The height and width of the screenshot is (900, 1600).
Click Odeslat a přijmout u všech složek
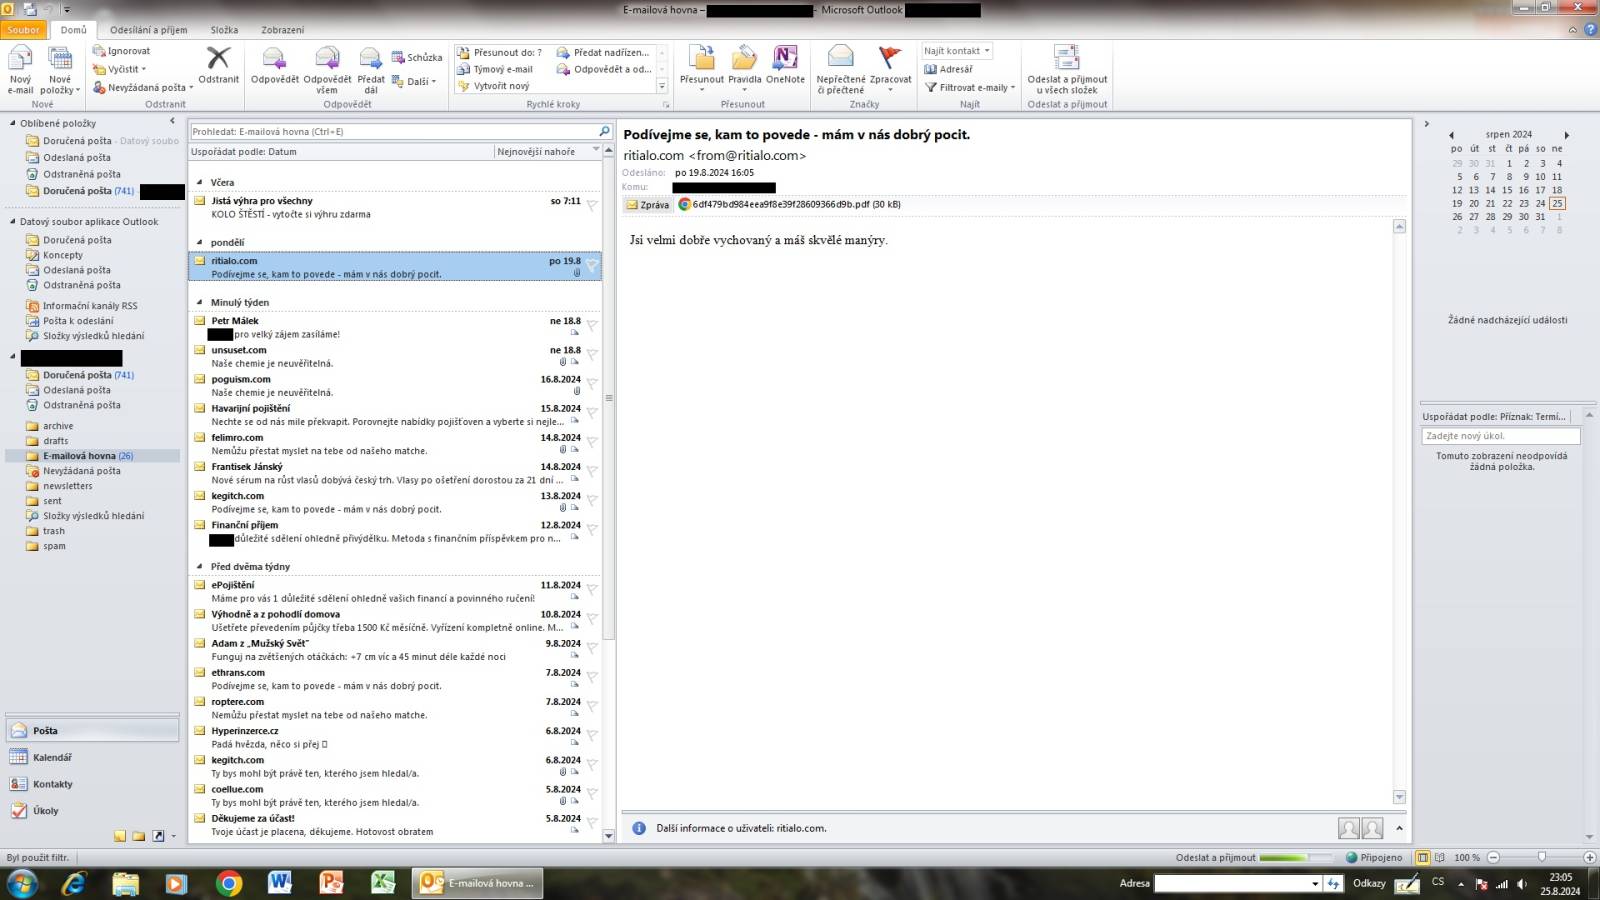pos(1067,69)
